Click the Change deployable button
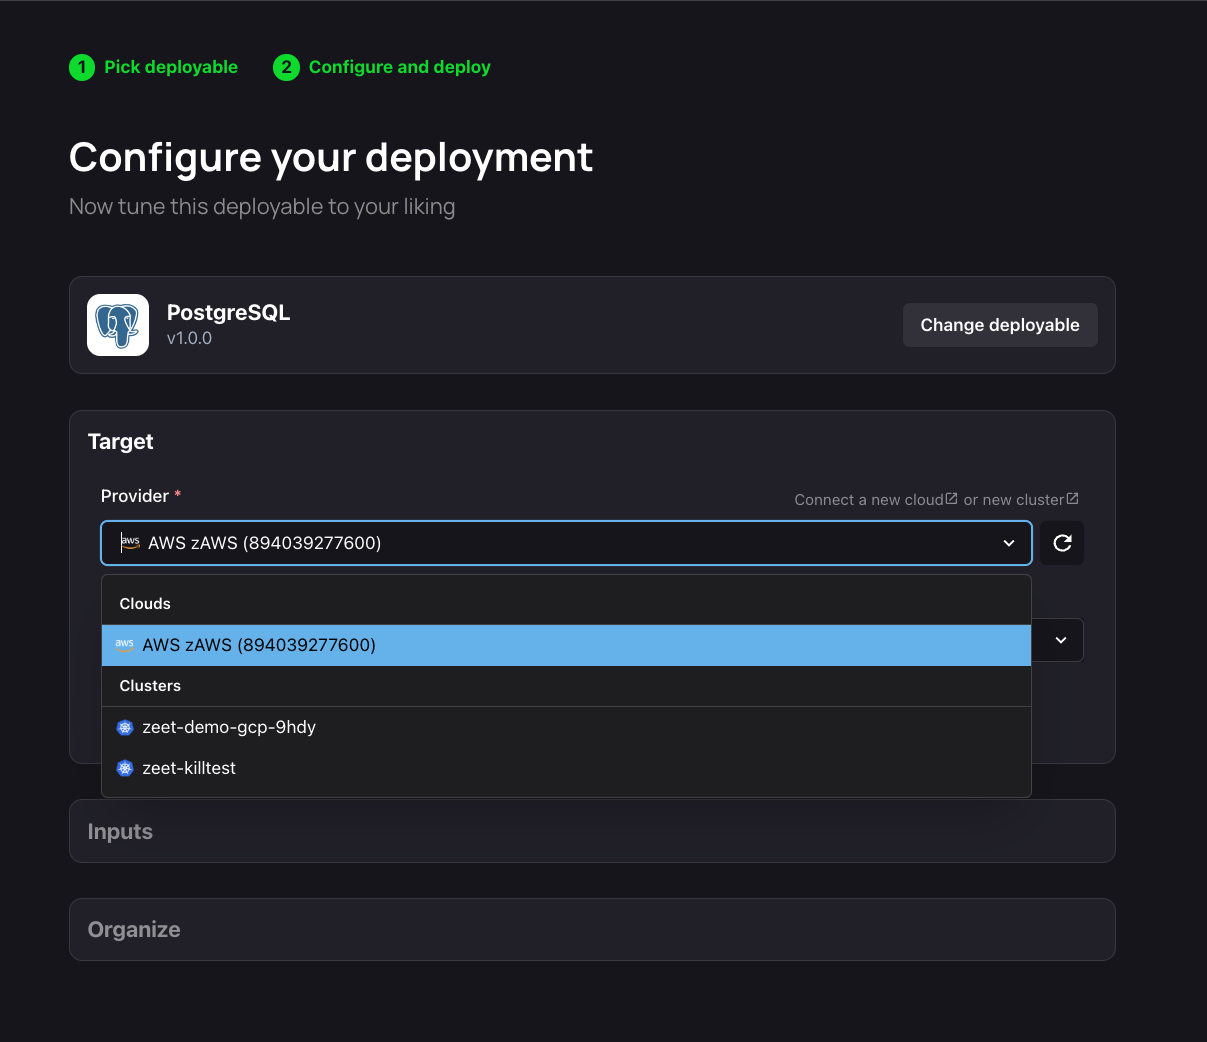 click(x=1000, y=325)
